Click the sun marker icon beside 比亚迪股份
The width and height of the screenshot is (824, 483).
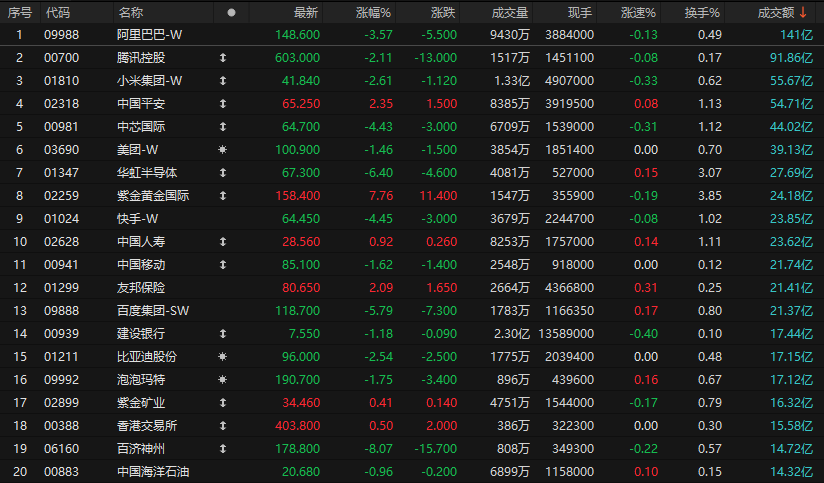pos(223,357)
